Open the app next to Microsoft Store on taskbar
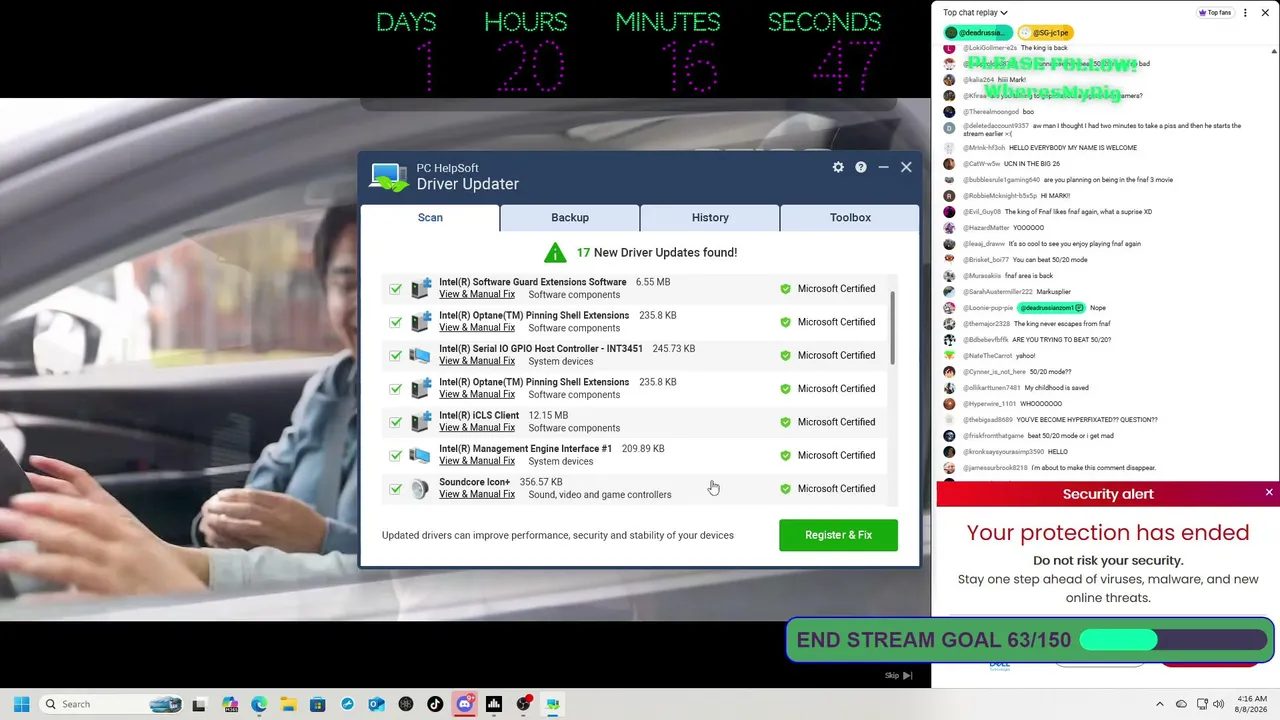 click(x=347, y=704)
